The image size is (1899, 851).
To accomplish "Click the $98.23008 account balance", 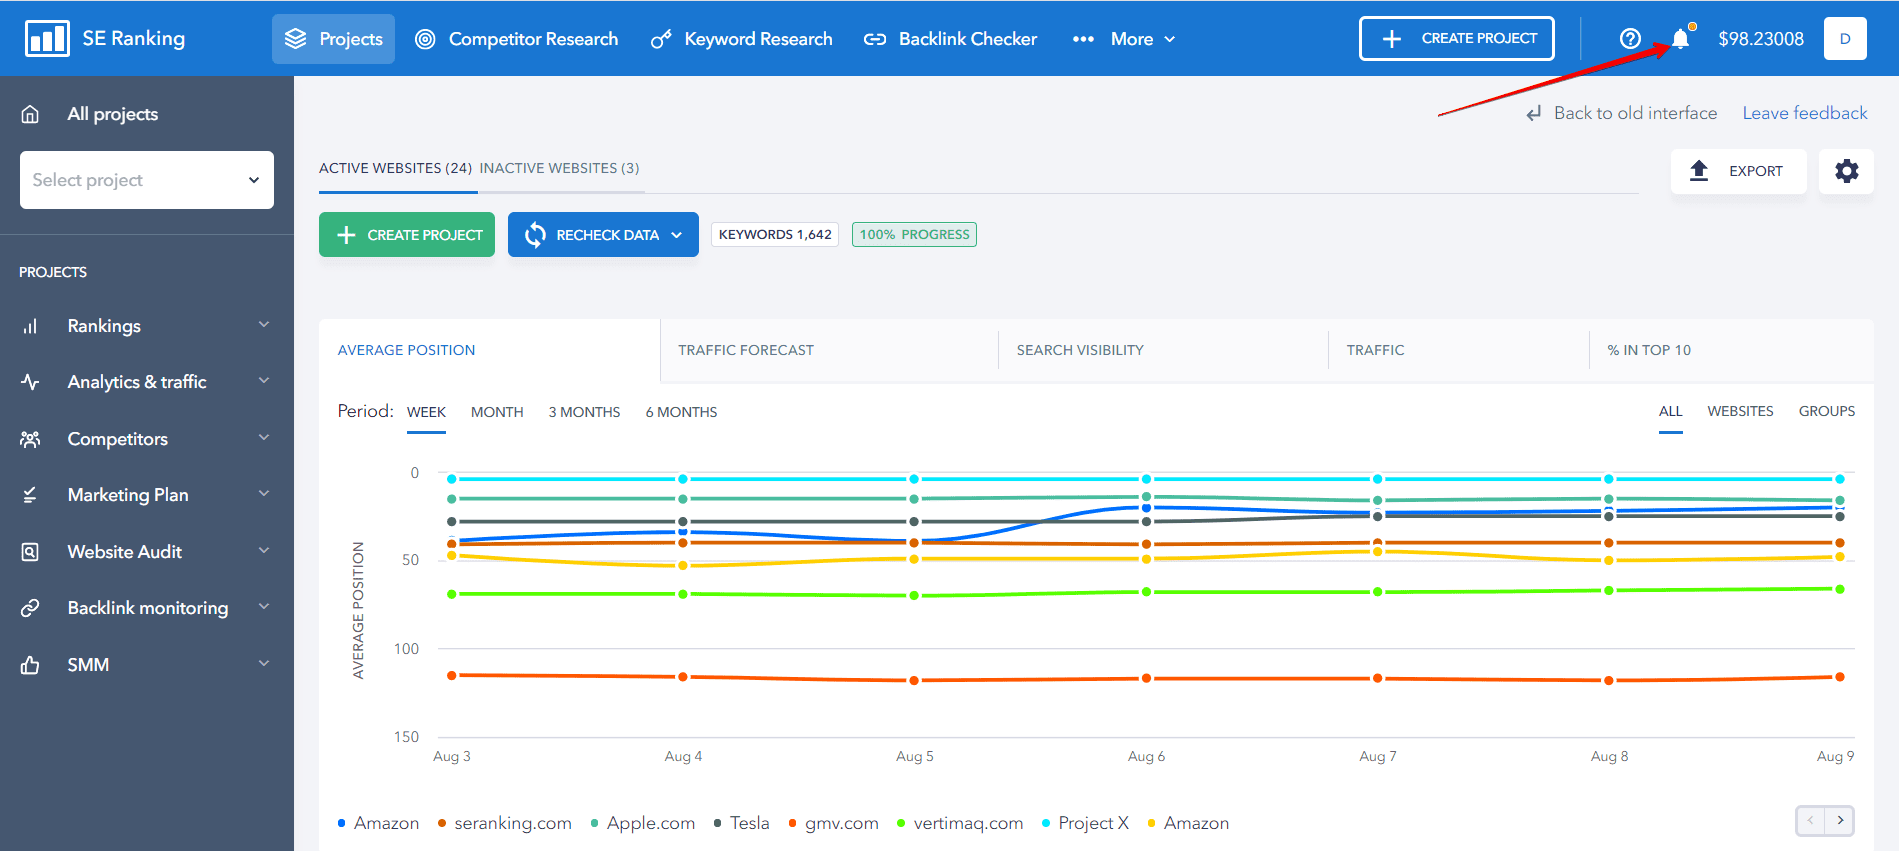I will pos(1761,39).
